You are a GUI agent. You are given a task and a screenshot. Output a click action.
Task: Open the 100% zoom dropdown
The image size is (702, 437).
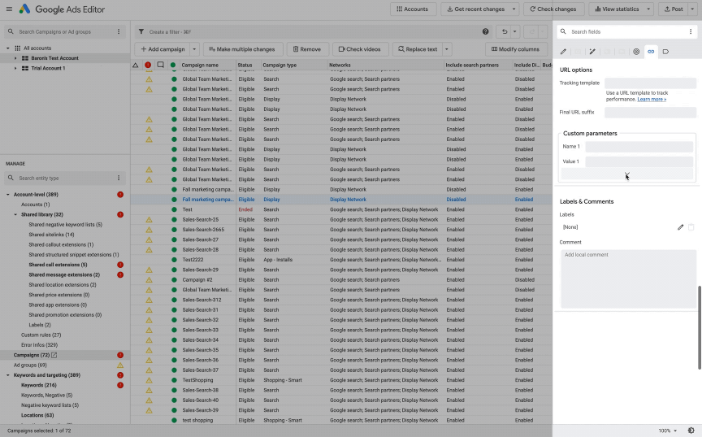(x=668, y=431)
